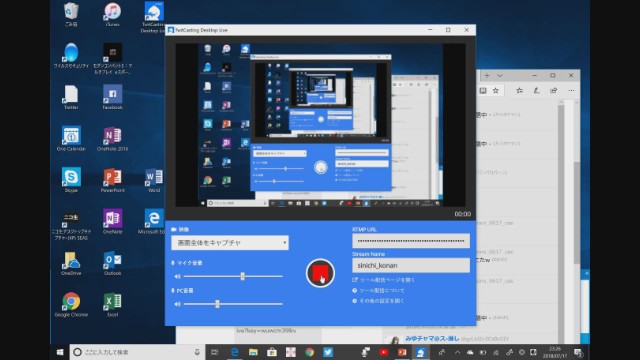
Task: Adjust the microphone volume slider
Action: coord(242,276)
